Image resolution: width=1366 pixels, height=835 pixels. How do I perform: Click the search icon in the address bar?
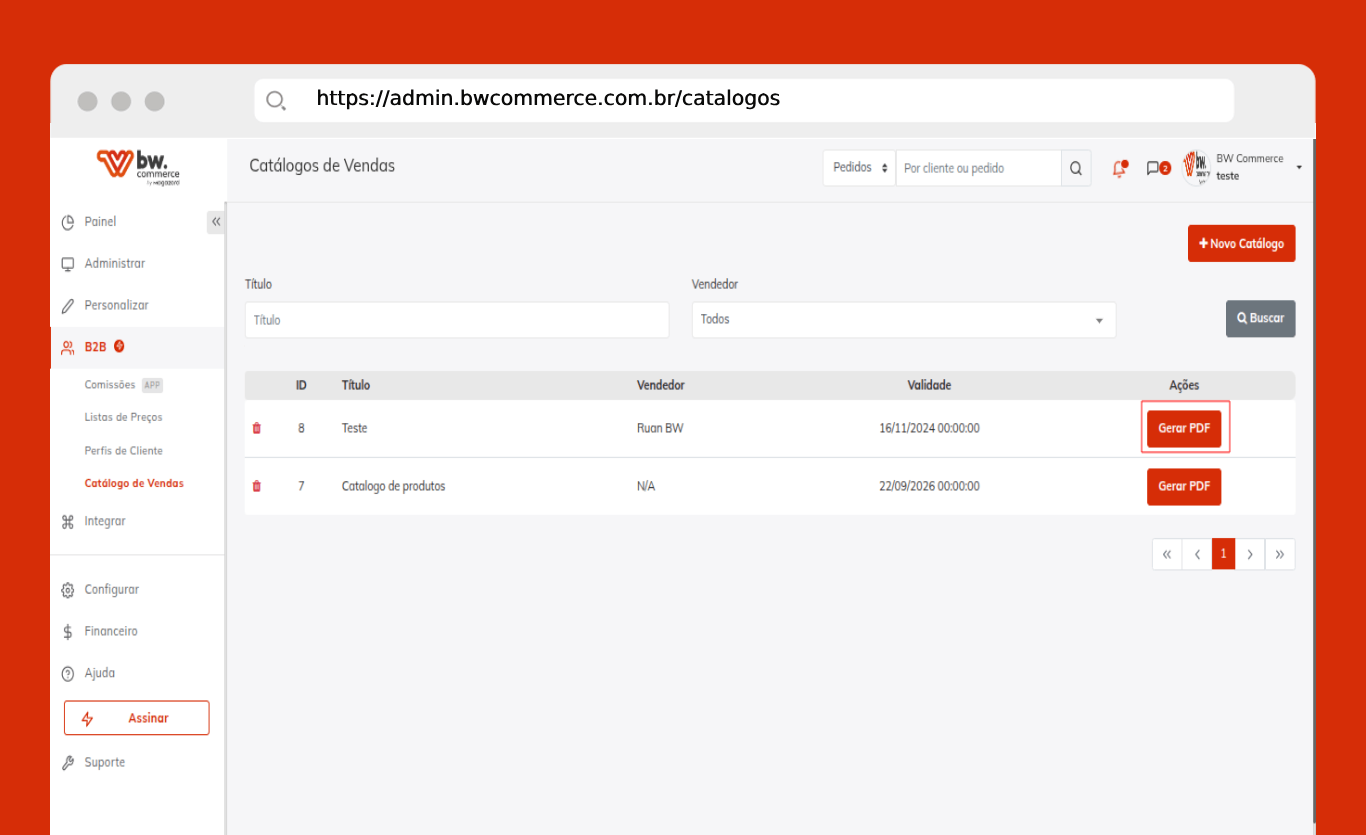coord(275,100)
